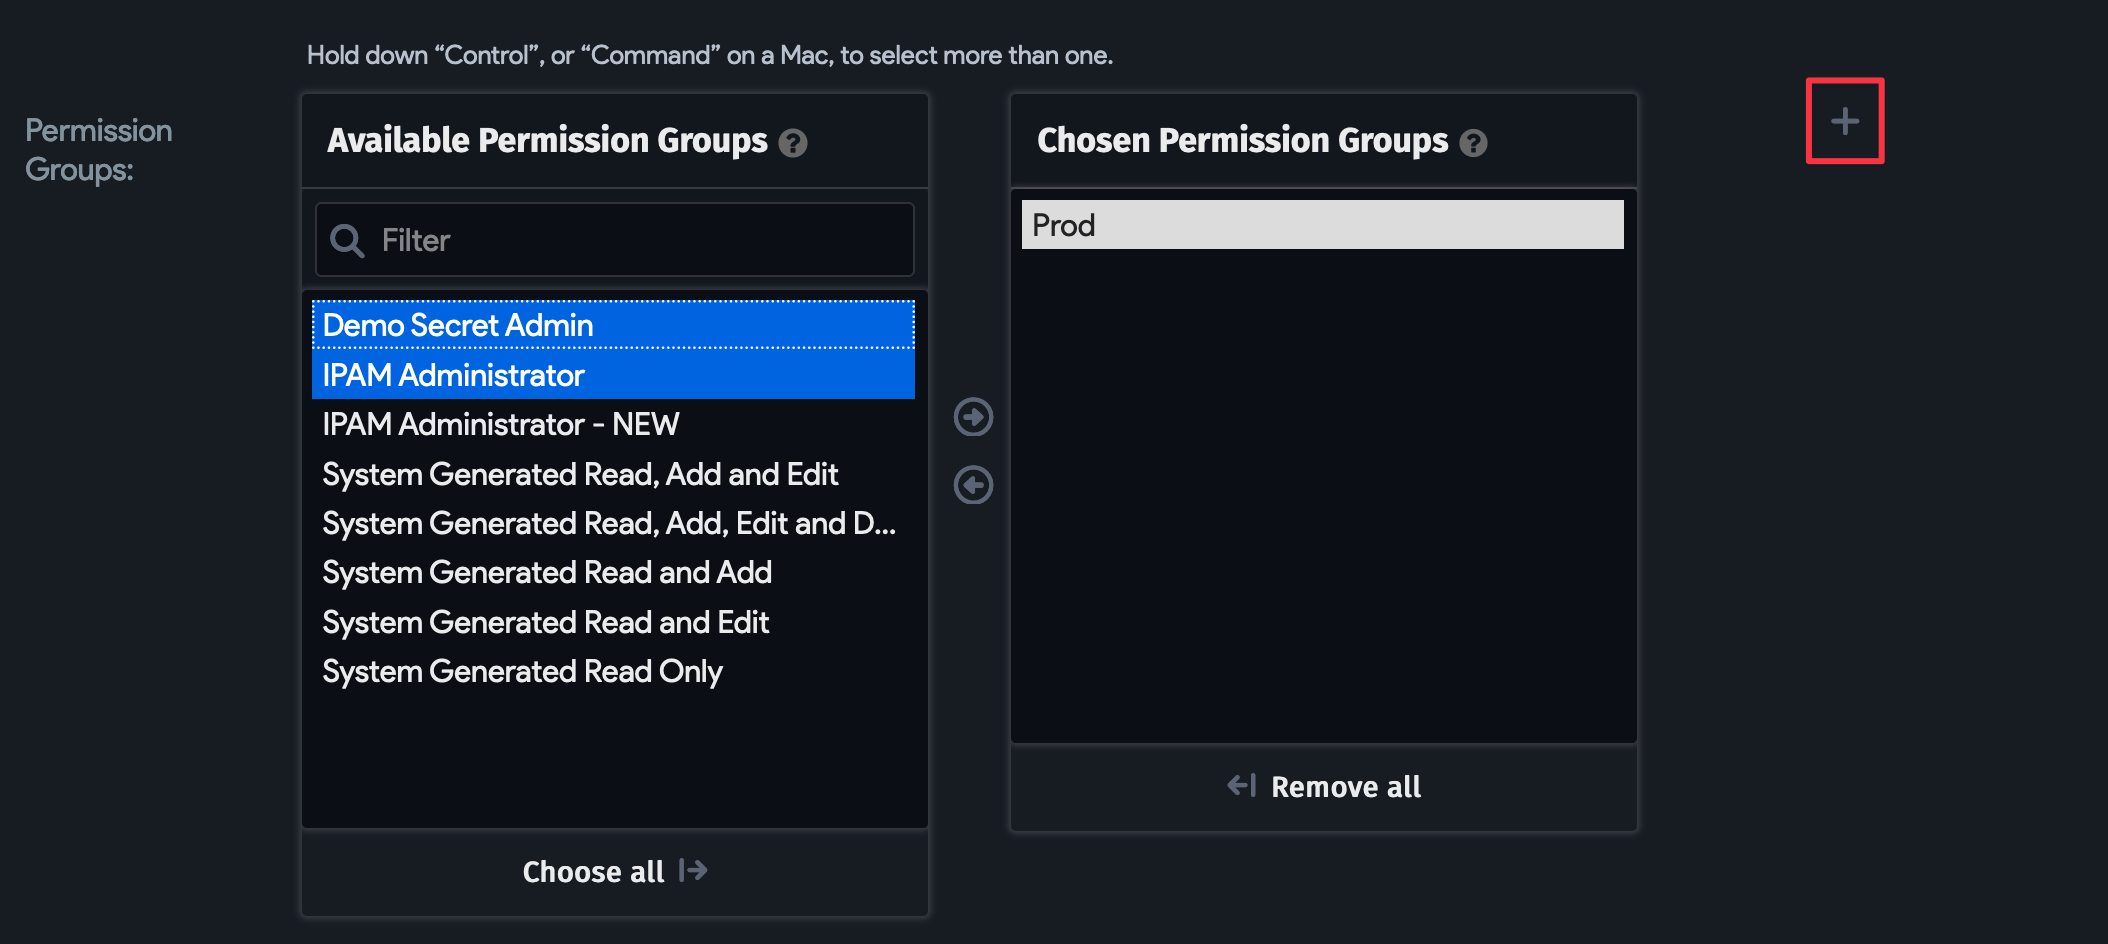Click the magnifier icon in Filter box
Screen dimensions: 2108x944
pos(347,241)
